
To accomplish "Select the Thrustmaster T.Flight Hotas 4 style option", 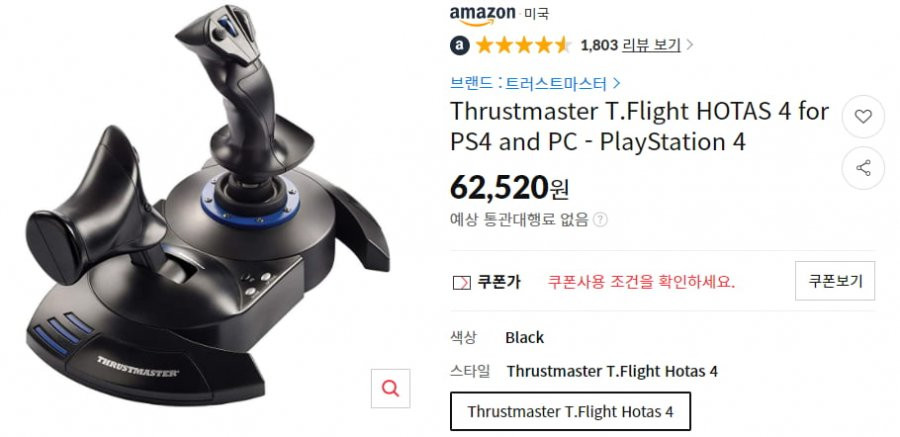I will pos(570,411).
